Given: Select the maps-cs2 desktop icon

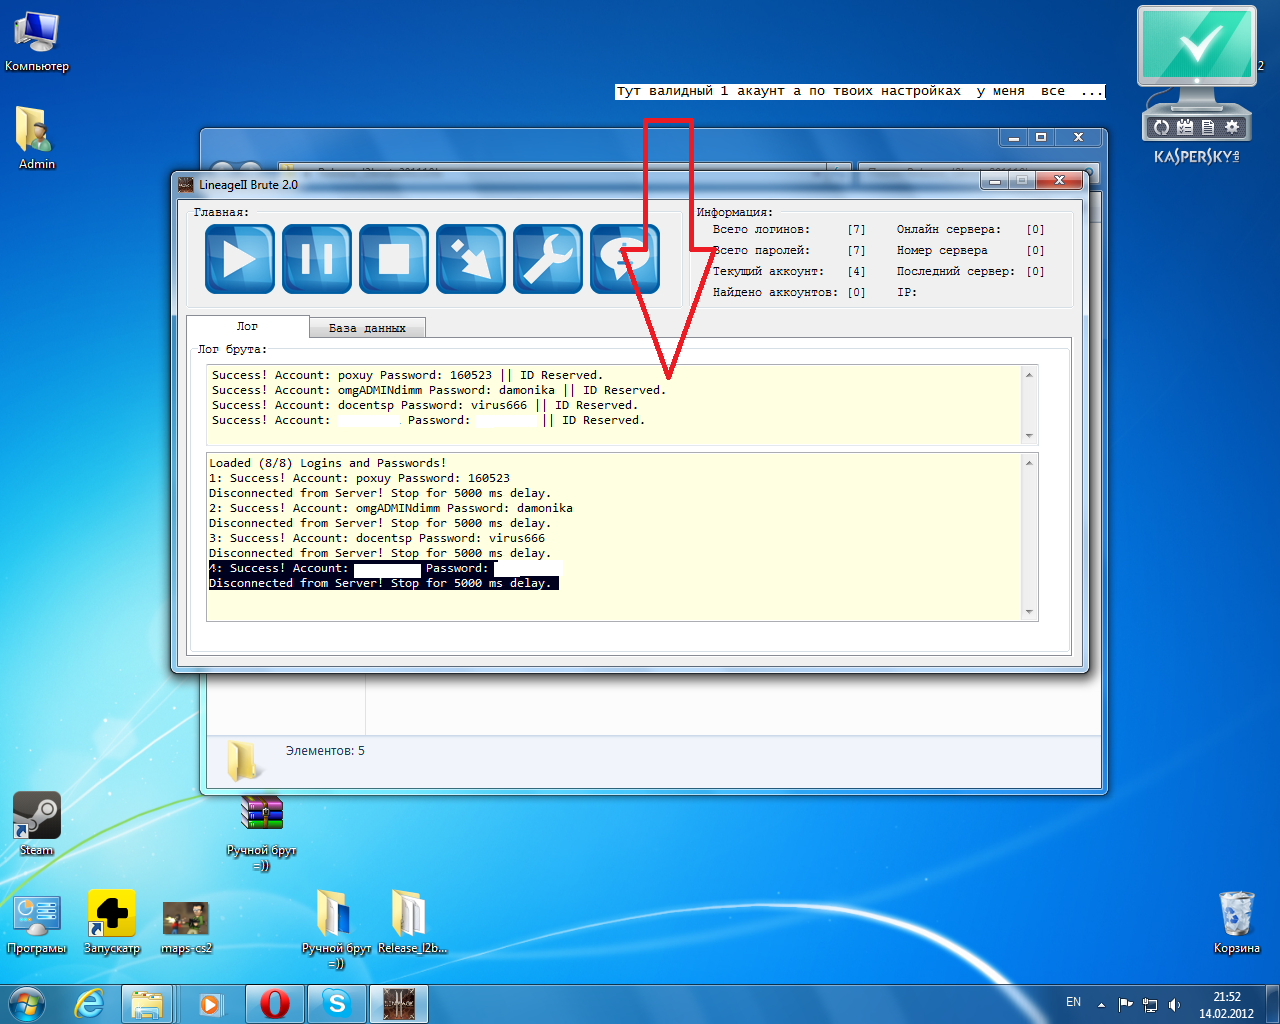Looking at the screenshot, I should (x=186, y=926).
